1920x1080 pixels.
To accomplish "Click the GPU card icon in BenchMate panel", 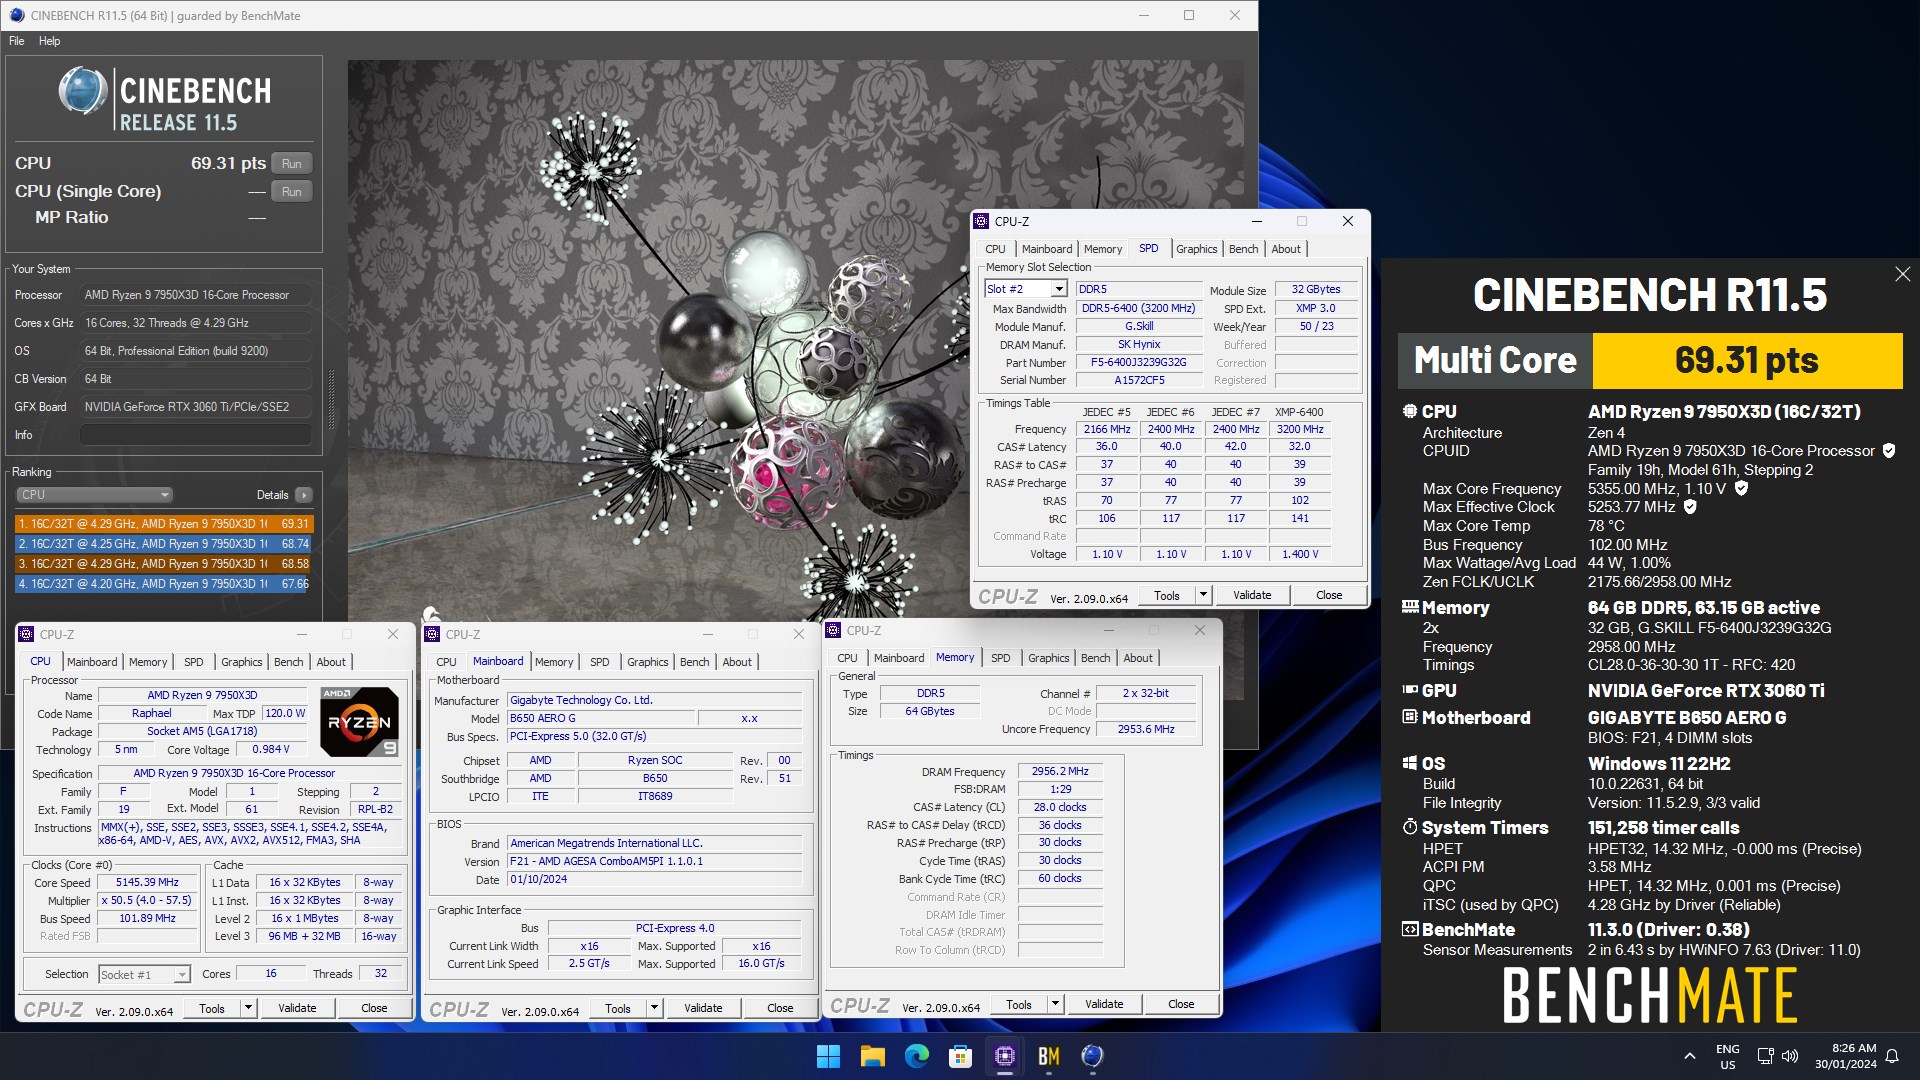I will point(1410,690).
